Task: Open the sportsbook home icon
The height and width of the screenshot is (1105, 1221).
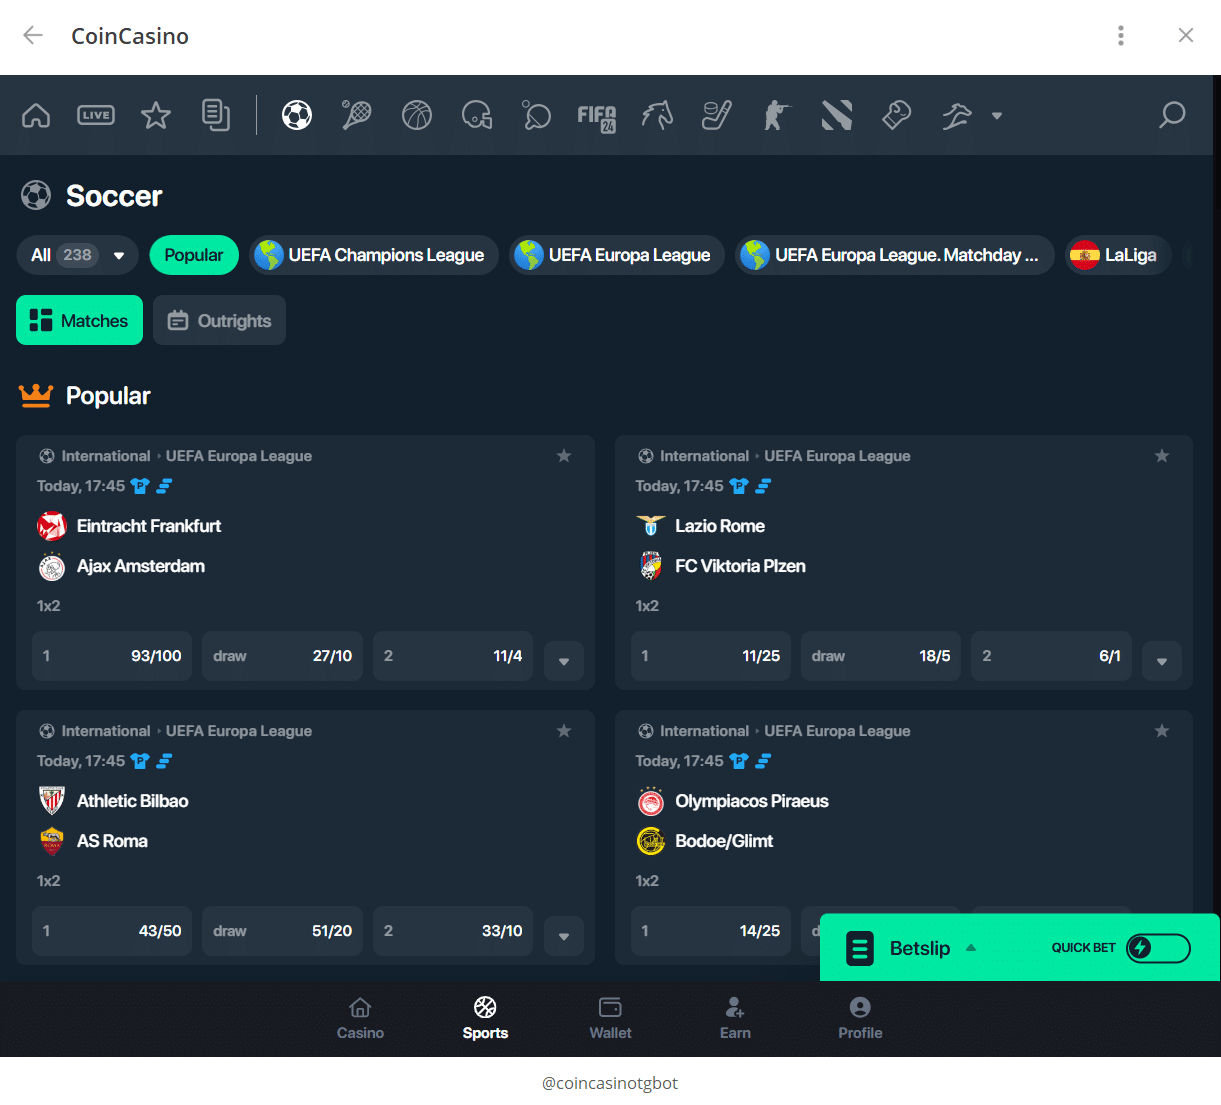Action: pyautogui.click(x=36, y=116)
